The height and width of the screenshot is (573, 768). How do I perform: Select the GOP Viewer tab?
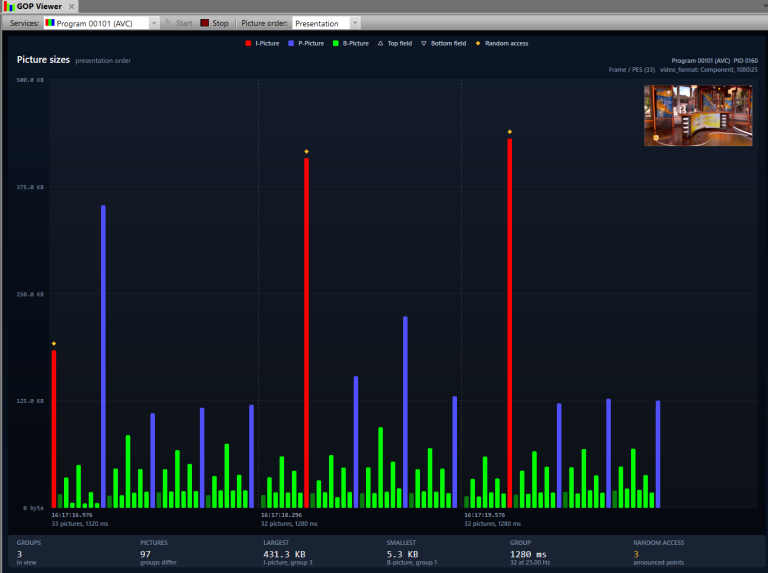[x=39, y=6]
